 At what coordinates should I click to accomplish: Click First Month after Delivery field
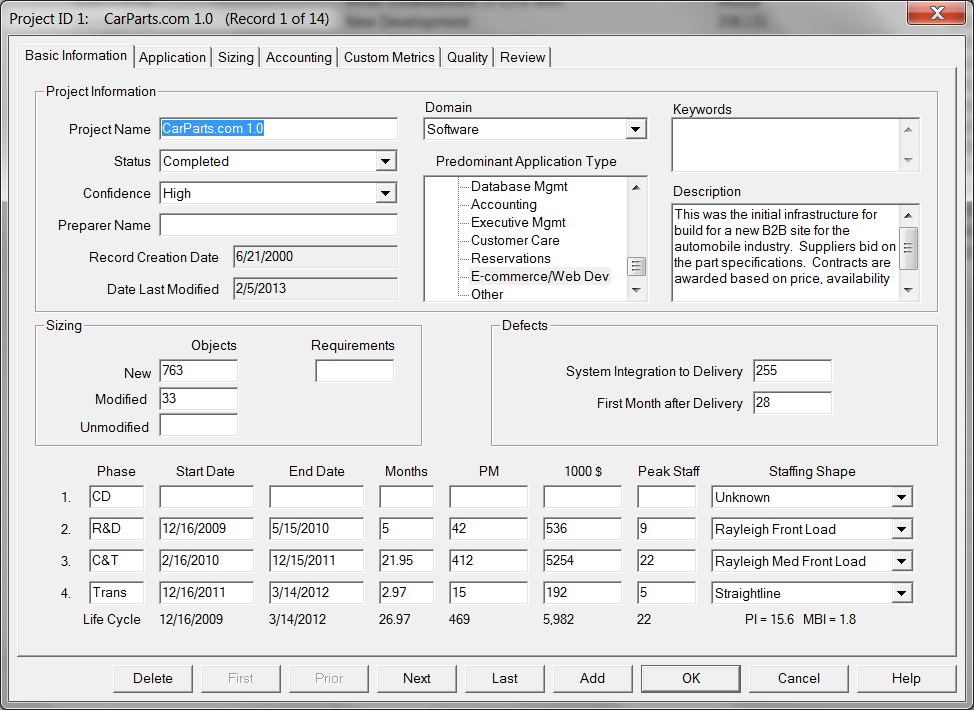(792, 403)
